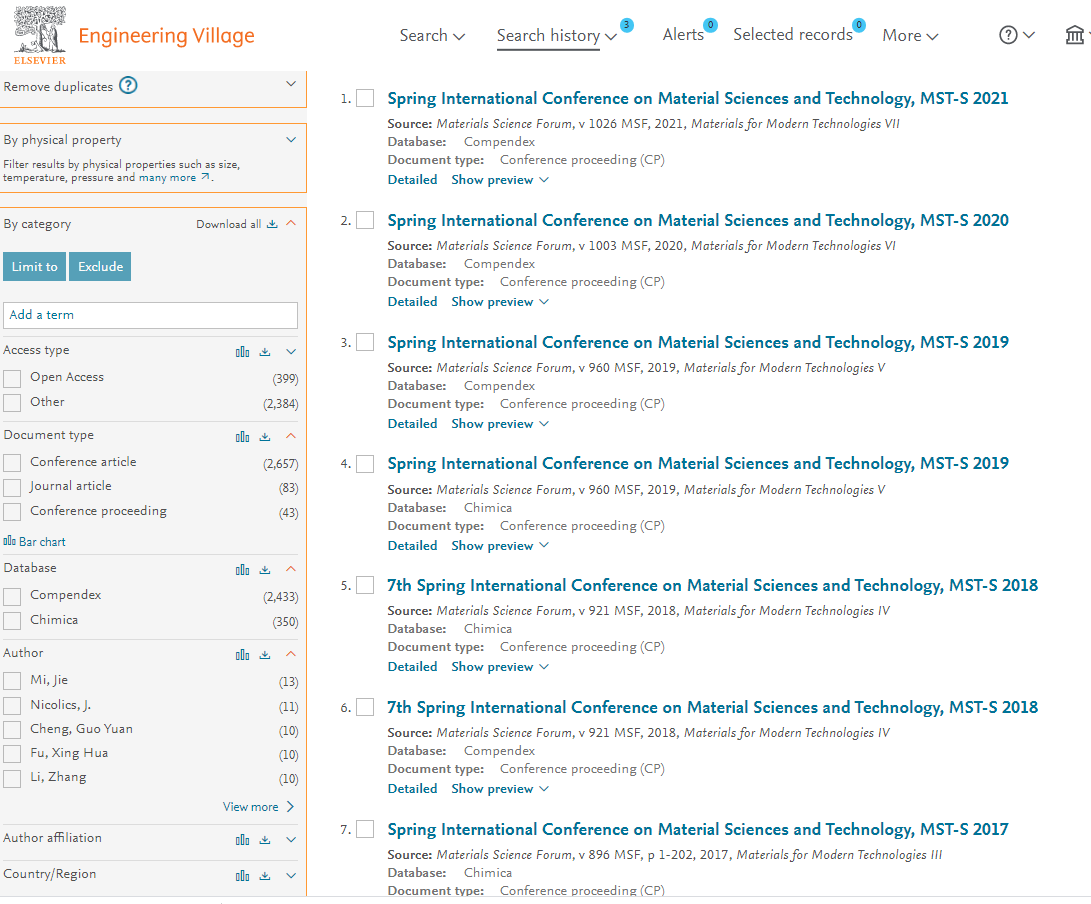Image resolution: width=1091 pixels, height=904 pixels.
Task: Open Document type bar chart icon
Action: coord(242,437)
